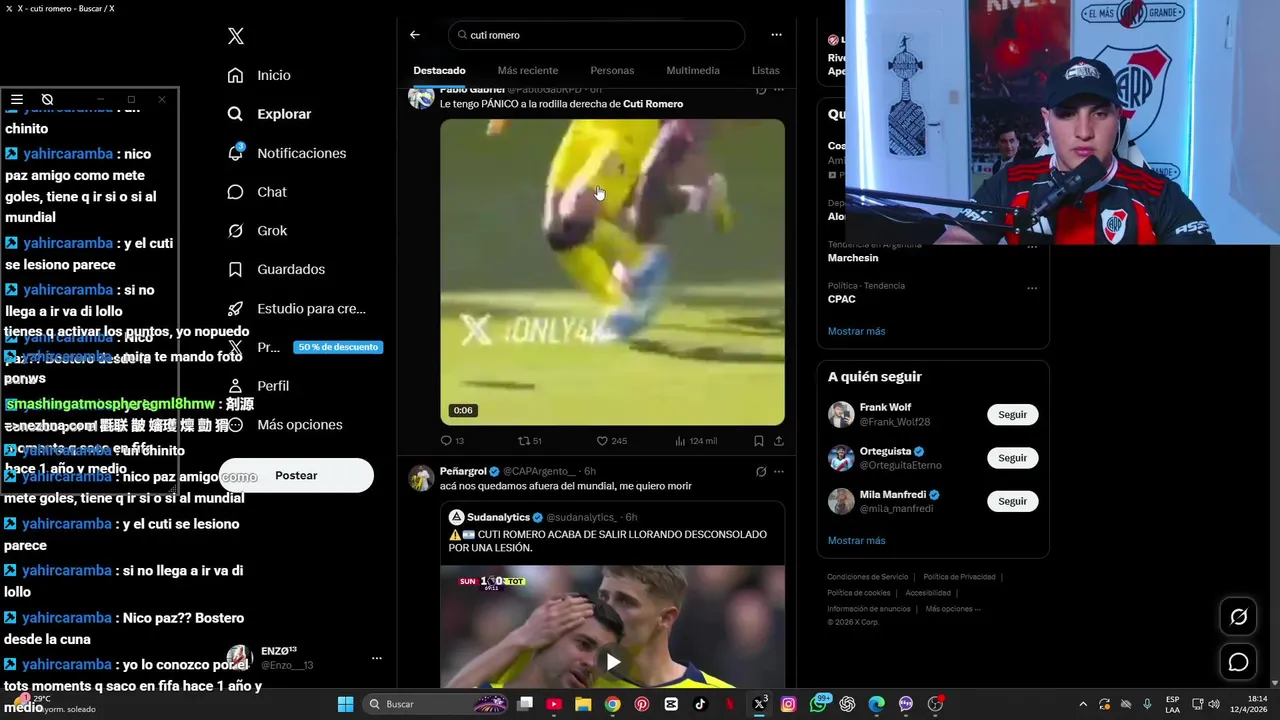Open Peñargrol's profile avatar
The image size is (1280, 720).
(x=421, y=478)
